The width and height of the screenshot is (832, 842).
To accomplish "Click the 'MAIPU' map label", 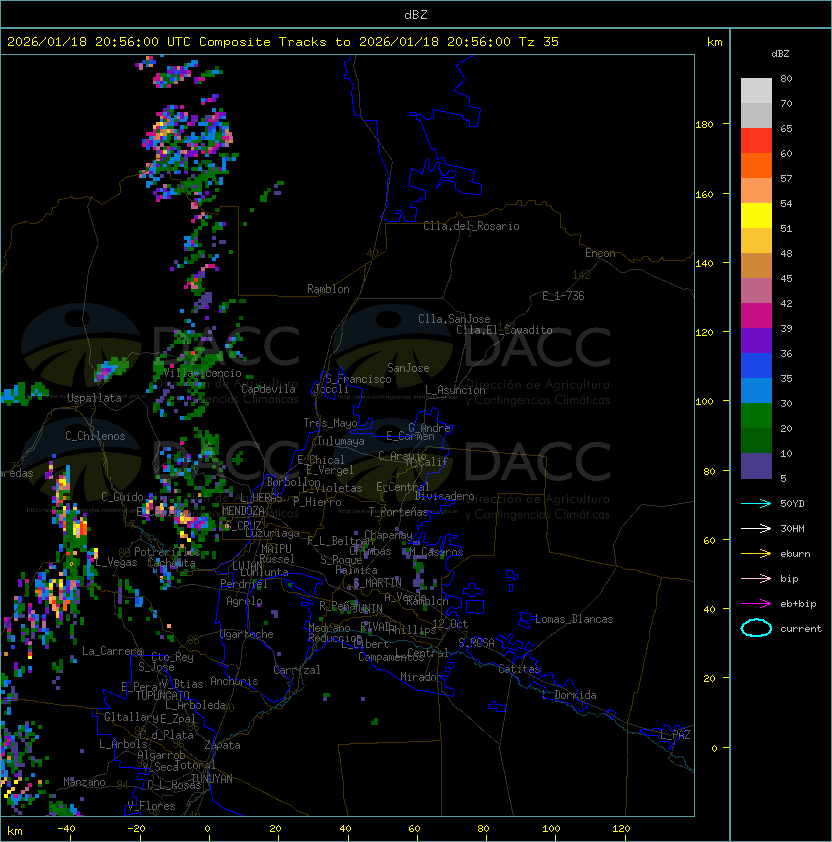I will click(276, 549).
